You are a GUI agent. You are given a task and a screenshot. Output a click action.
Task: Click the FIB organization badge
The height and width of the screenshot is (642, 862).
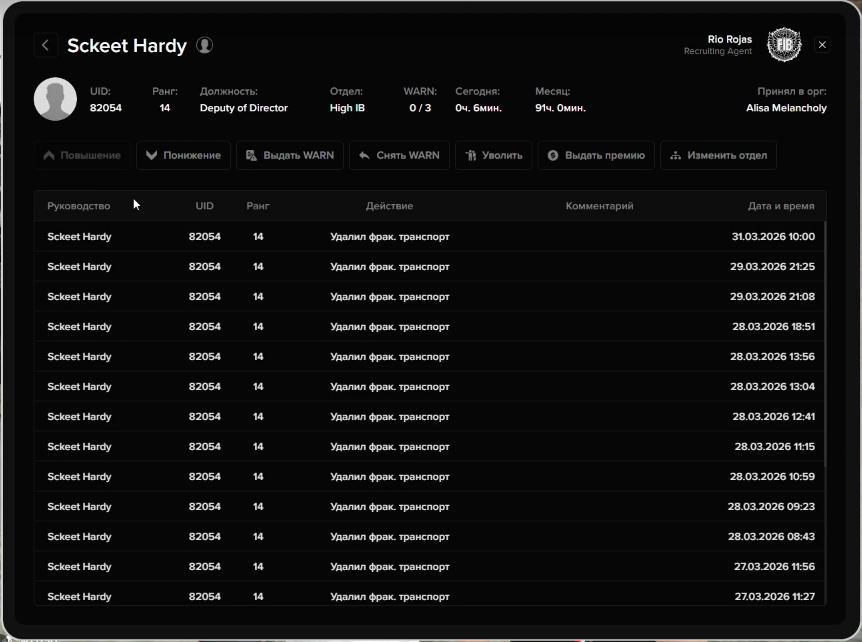point(784,45)
